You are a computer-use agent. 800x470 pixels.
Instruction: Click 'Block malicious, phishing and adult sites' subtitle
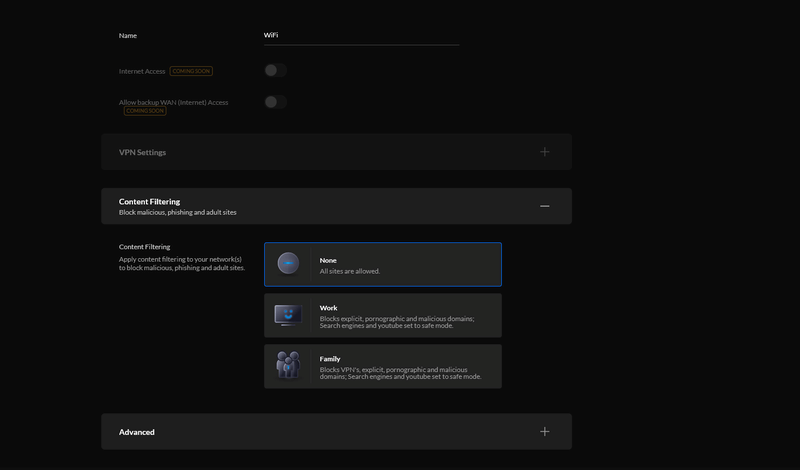[178, 212]
